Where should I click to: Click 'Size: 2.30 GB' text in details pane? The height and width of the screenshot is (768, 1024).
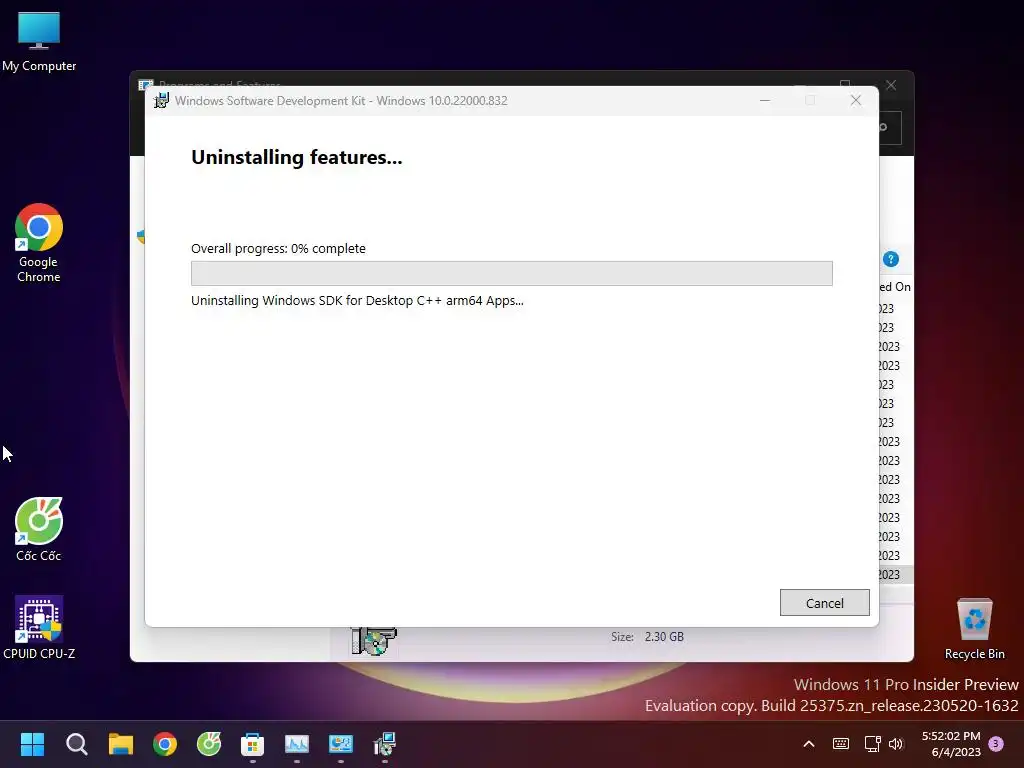647,637
